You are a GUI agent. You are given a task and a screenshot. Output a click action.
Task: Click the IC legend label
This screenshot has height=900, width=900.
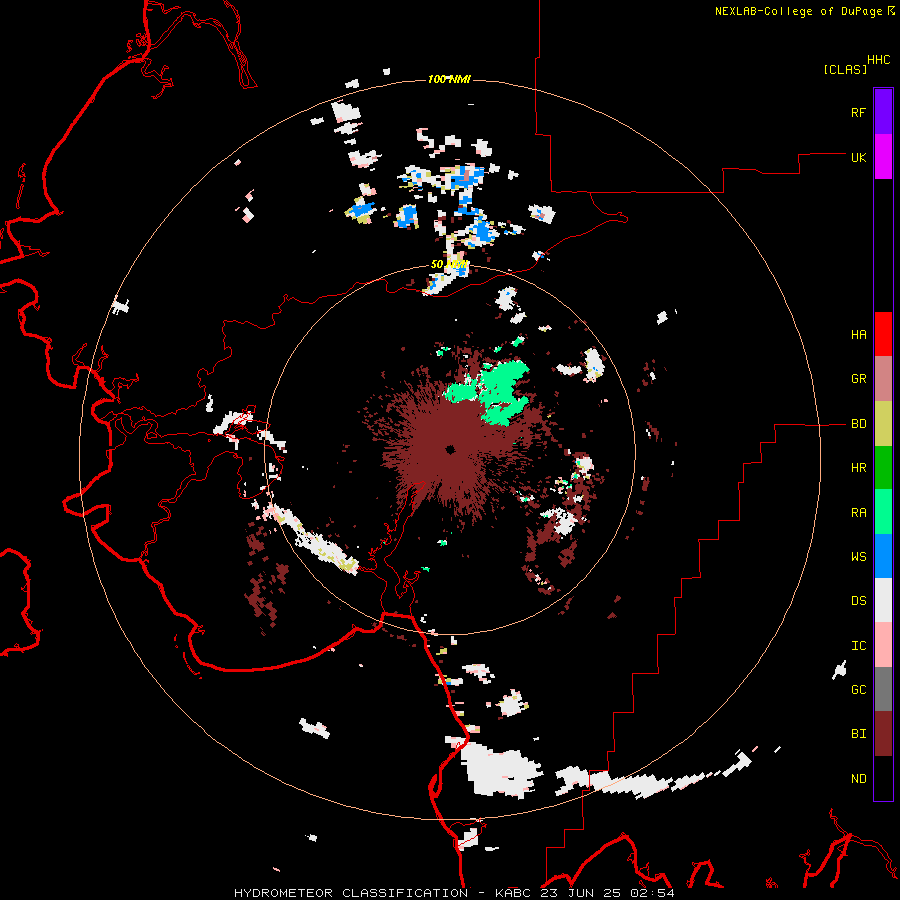pos(858,646)
